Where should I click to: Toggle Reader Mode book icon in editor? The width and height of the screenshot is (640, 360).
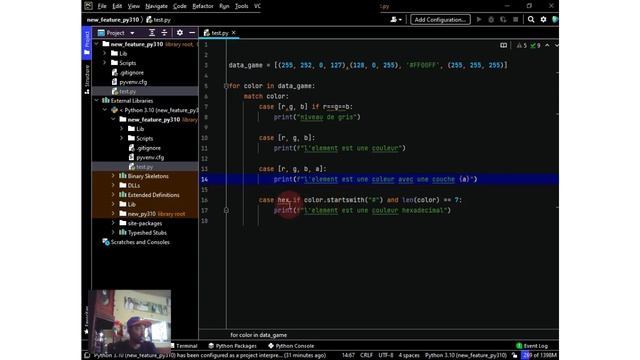point(503,45)
